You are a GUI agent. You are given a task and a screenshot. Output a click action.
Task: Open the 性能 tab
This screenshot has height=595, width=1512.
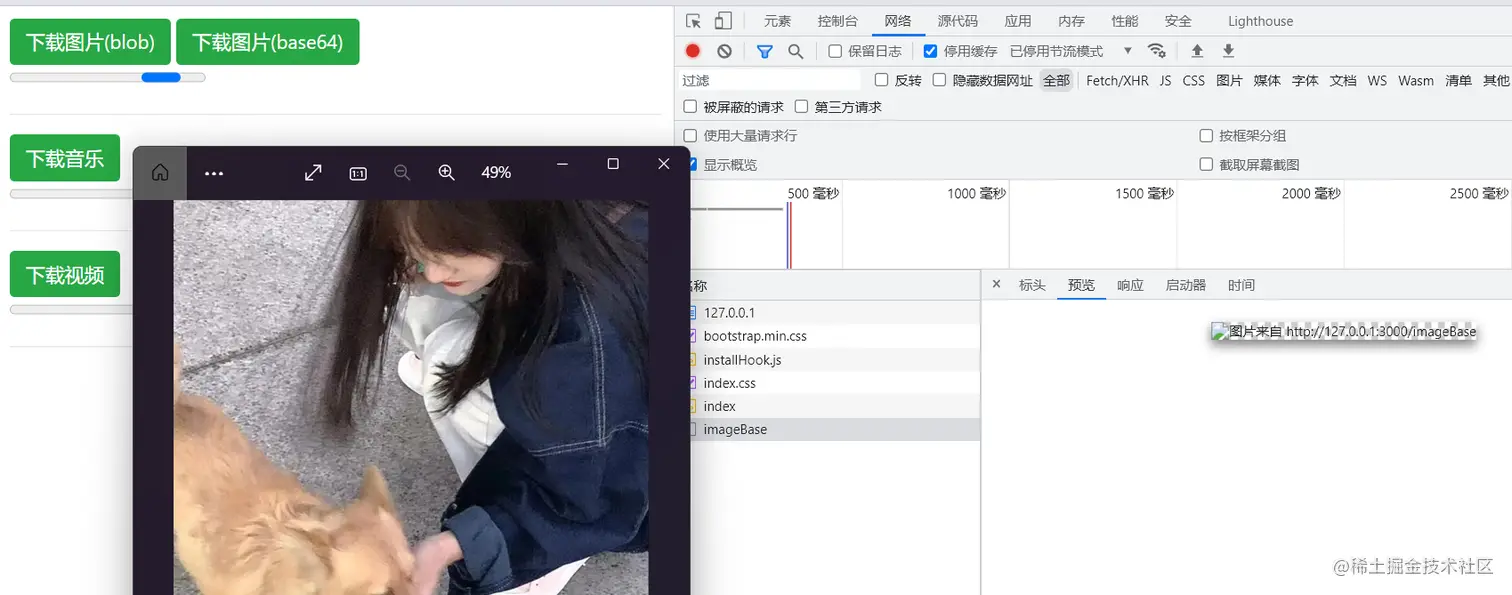tap(1125, 21)
